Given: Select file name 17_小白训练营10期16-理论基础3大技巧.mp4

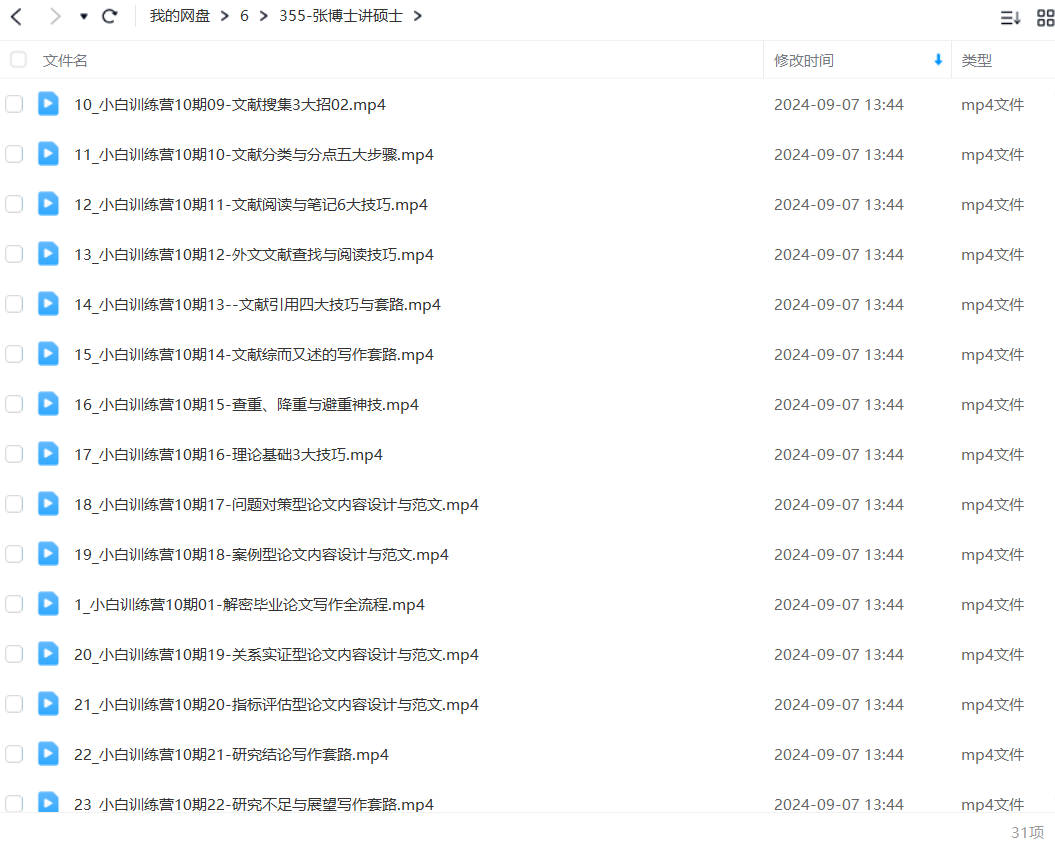Looking at the screenshot, I should click(x=228, y=455).
